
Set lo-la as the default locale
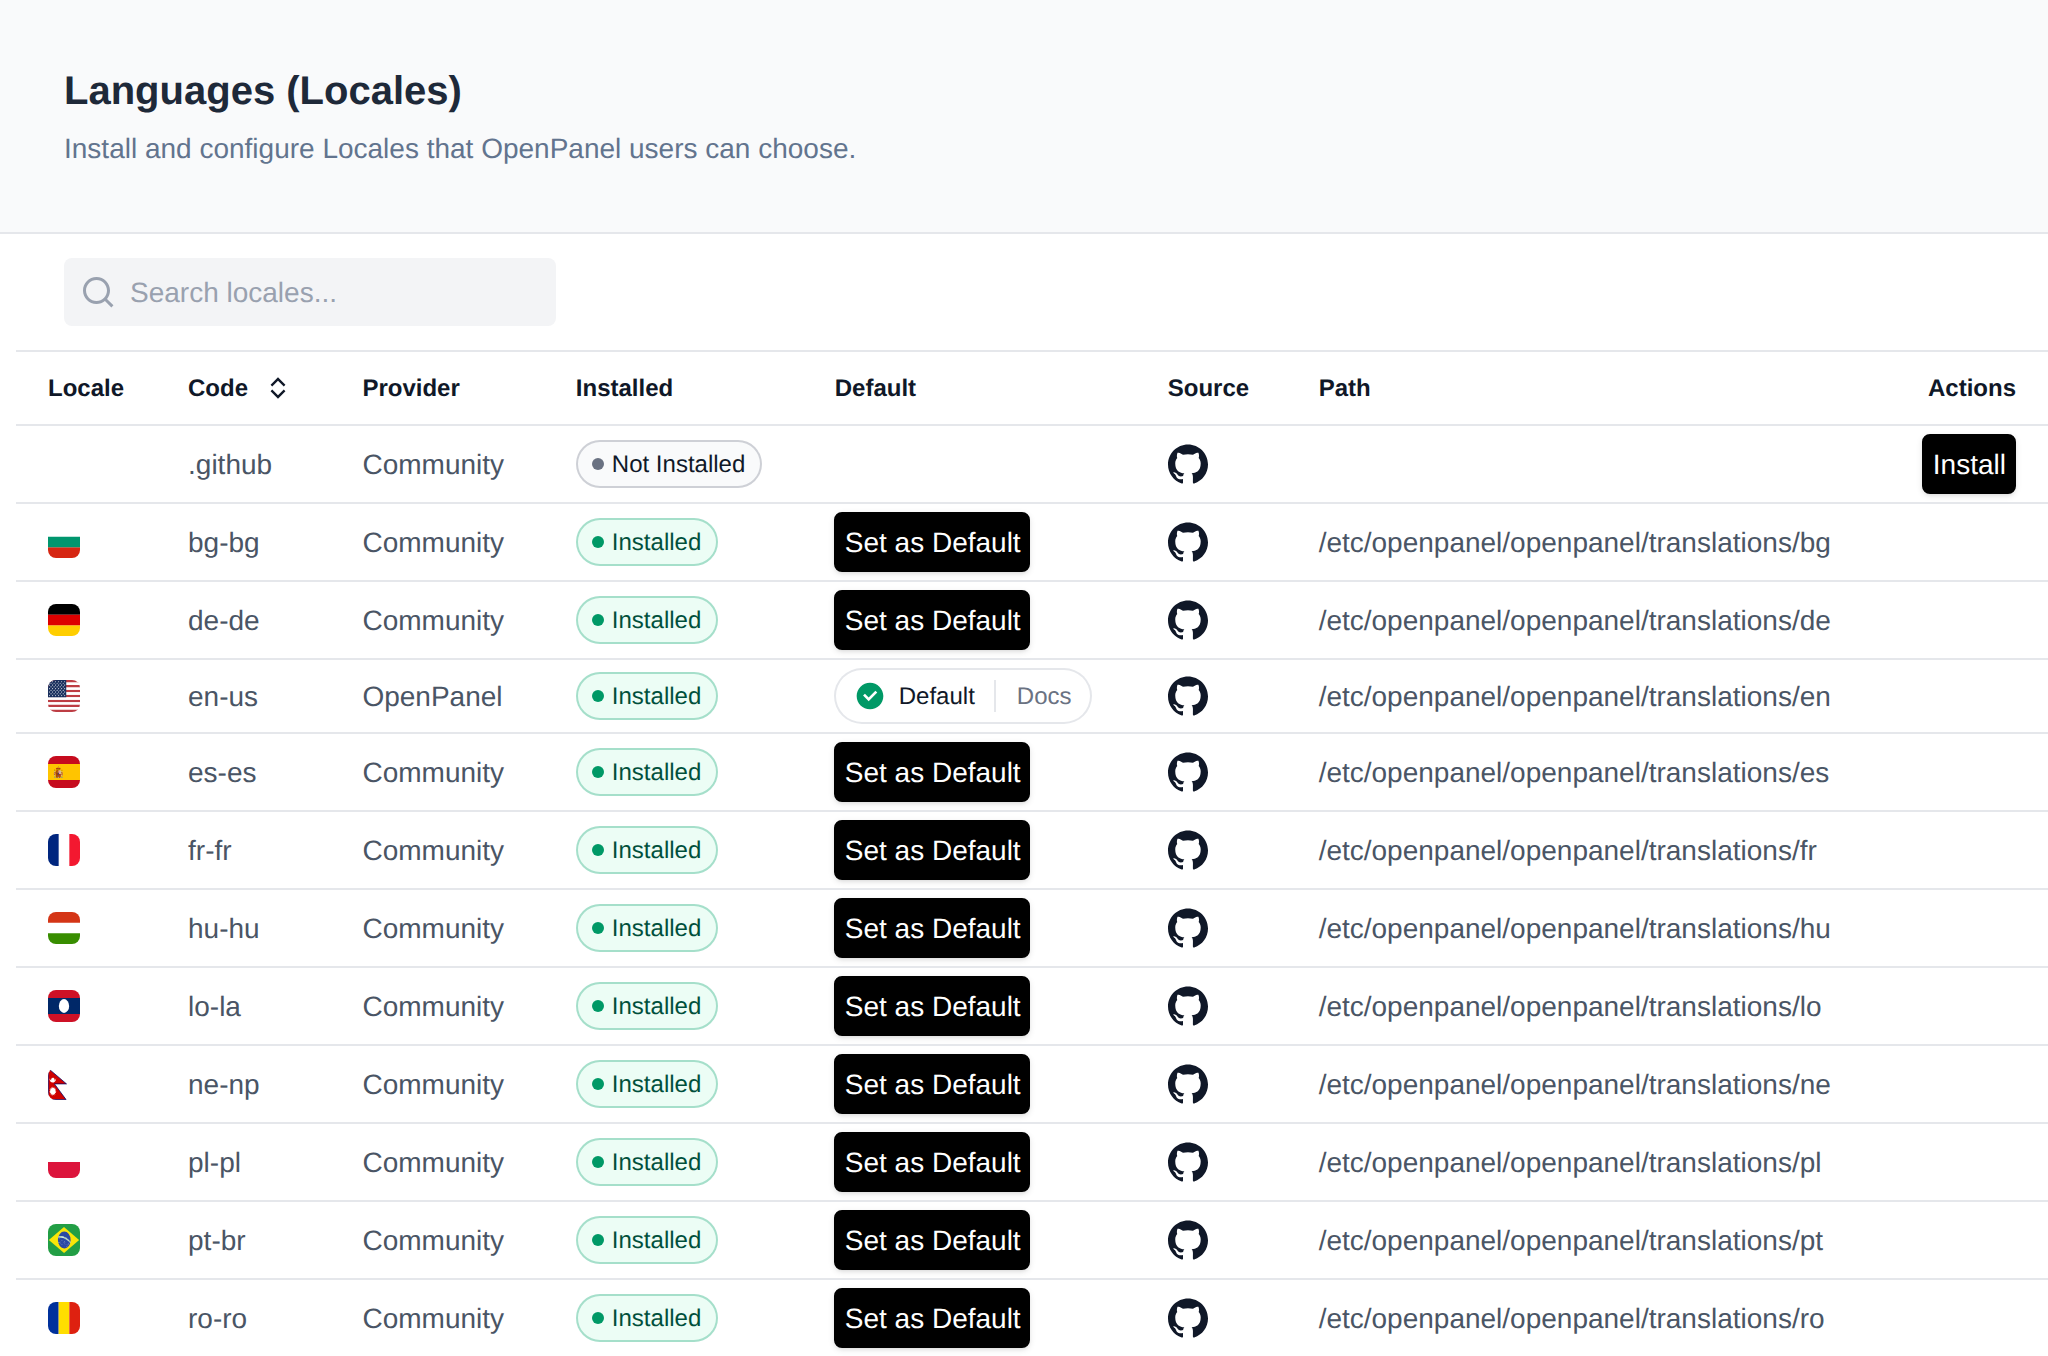(x=932, y=1006)
